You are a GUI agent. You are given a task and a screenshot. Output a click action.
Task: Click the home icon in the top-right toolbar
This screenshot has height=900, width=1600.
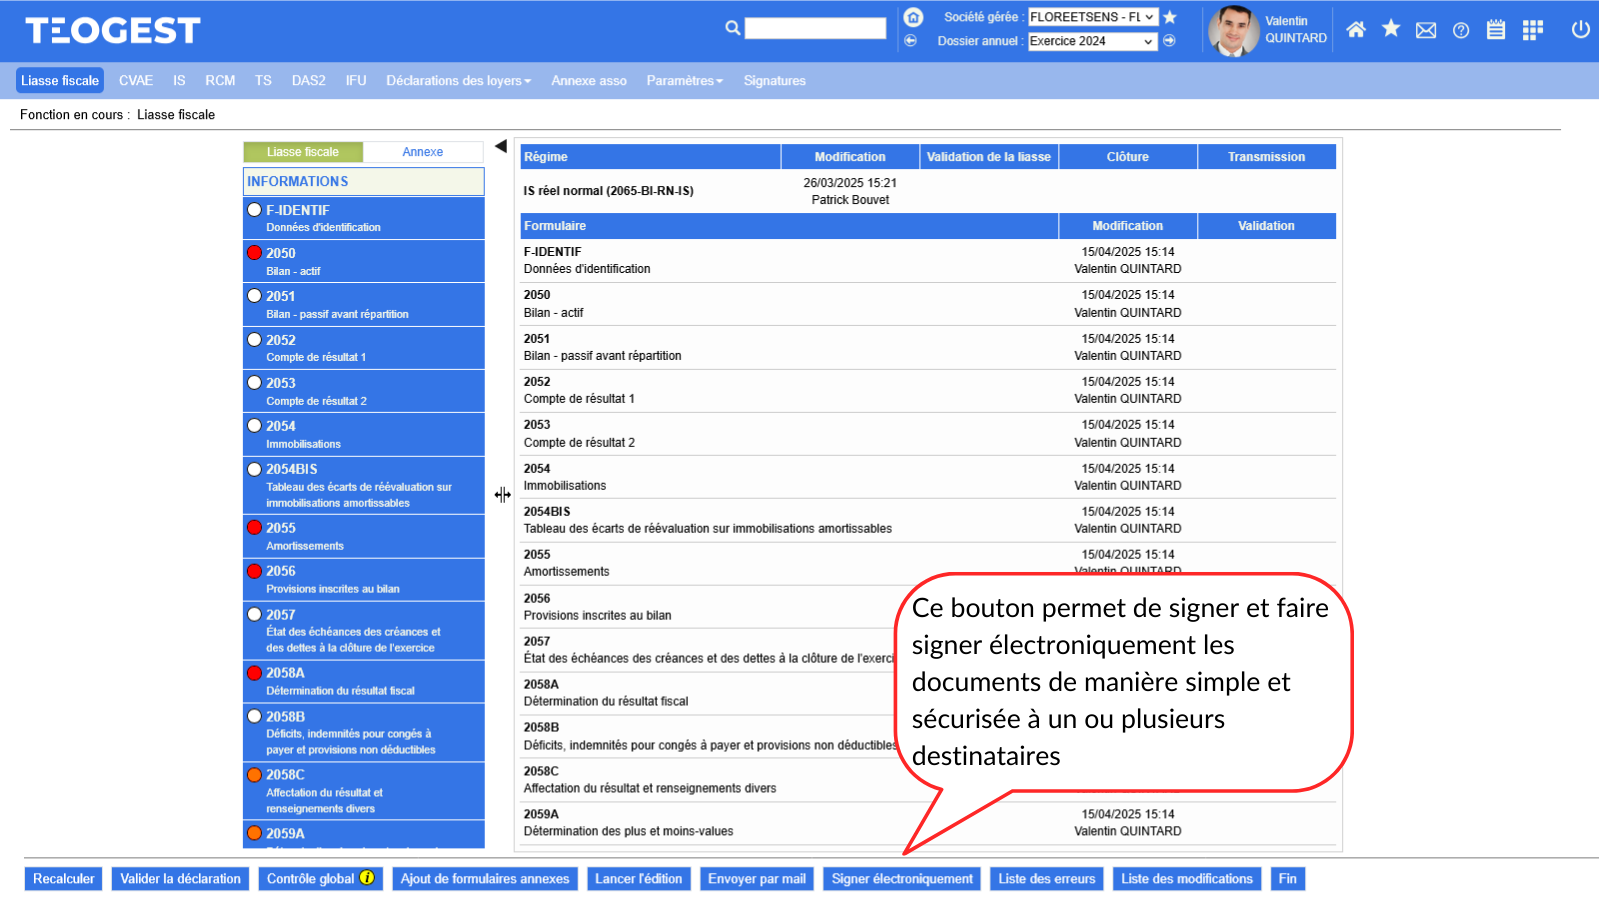1356,30
